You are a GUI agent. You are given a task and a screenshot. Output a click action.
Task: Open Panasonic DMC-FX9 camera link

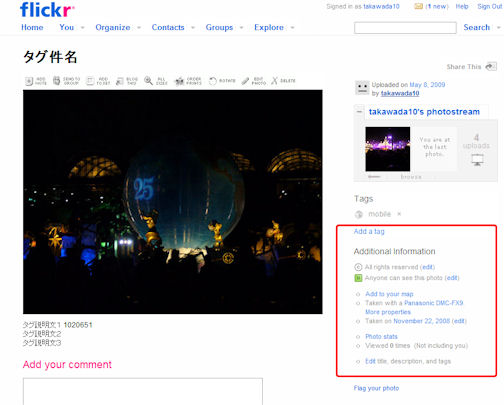point(434,303)
